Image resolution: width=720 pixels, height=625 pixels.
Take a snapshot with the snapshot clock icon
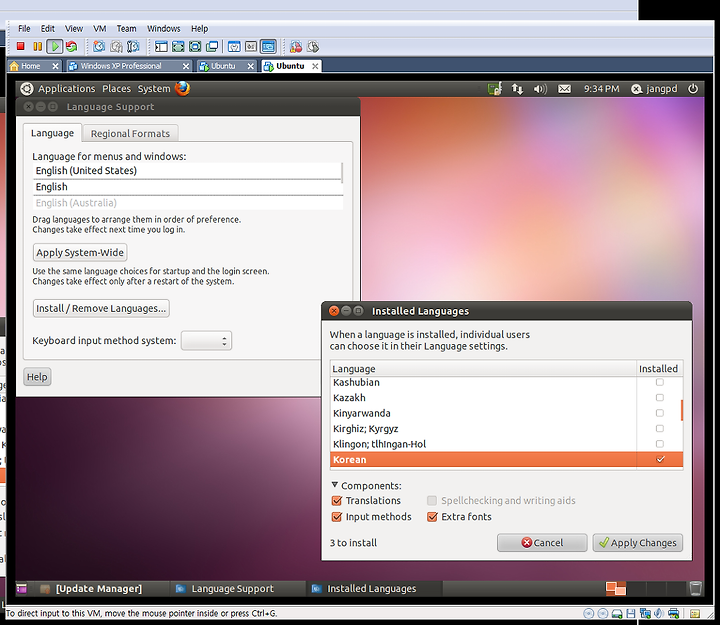point(99,46)
